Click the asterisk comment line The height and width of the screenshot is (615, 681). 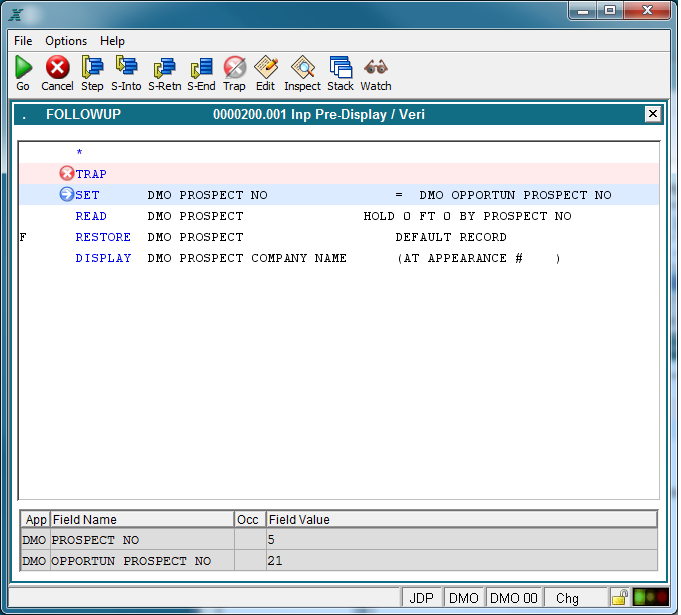79,152
